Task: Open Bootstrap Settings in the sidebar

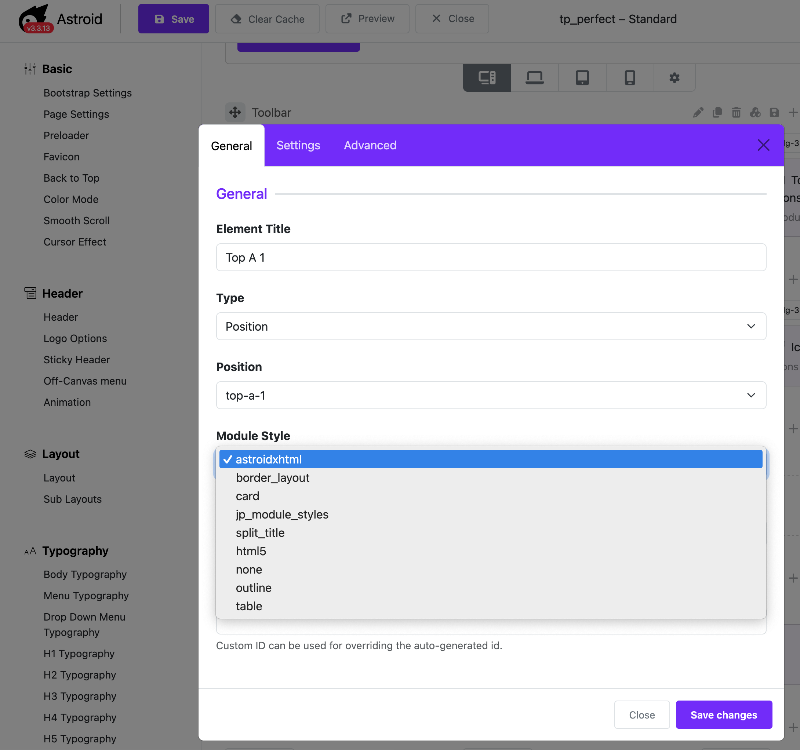Action: point(87,93)
